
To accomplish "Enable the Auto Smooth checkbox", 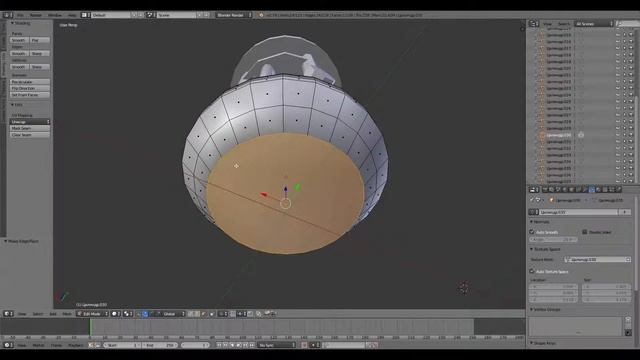I will 532,232.
